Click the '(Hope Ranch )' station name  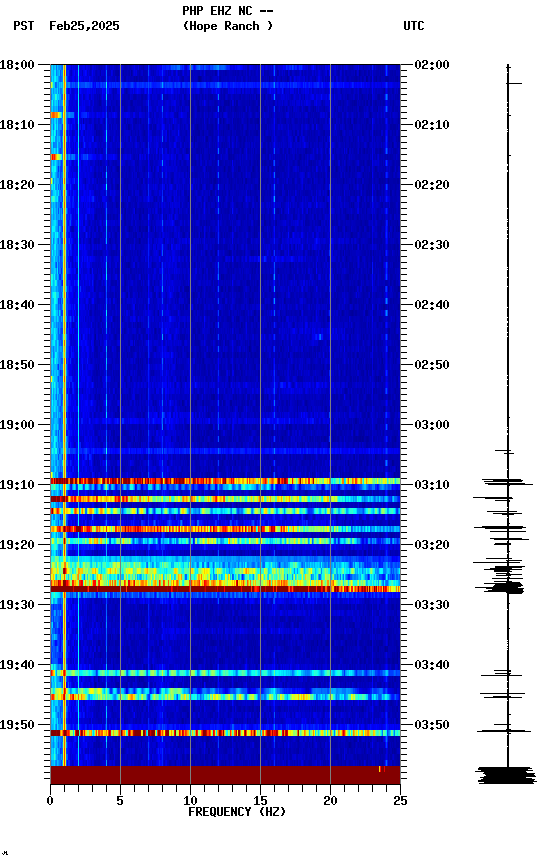(x=228, y=26)
